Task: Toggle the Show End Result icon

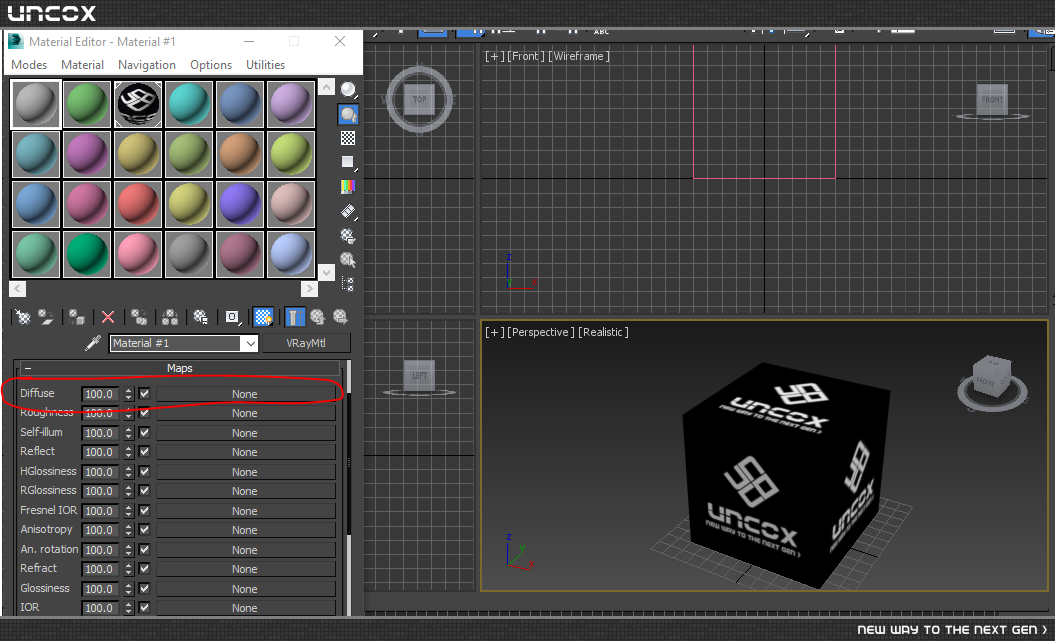Action: 295,317
